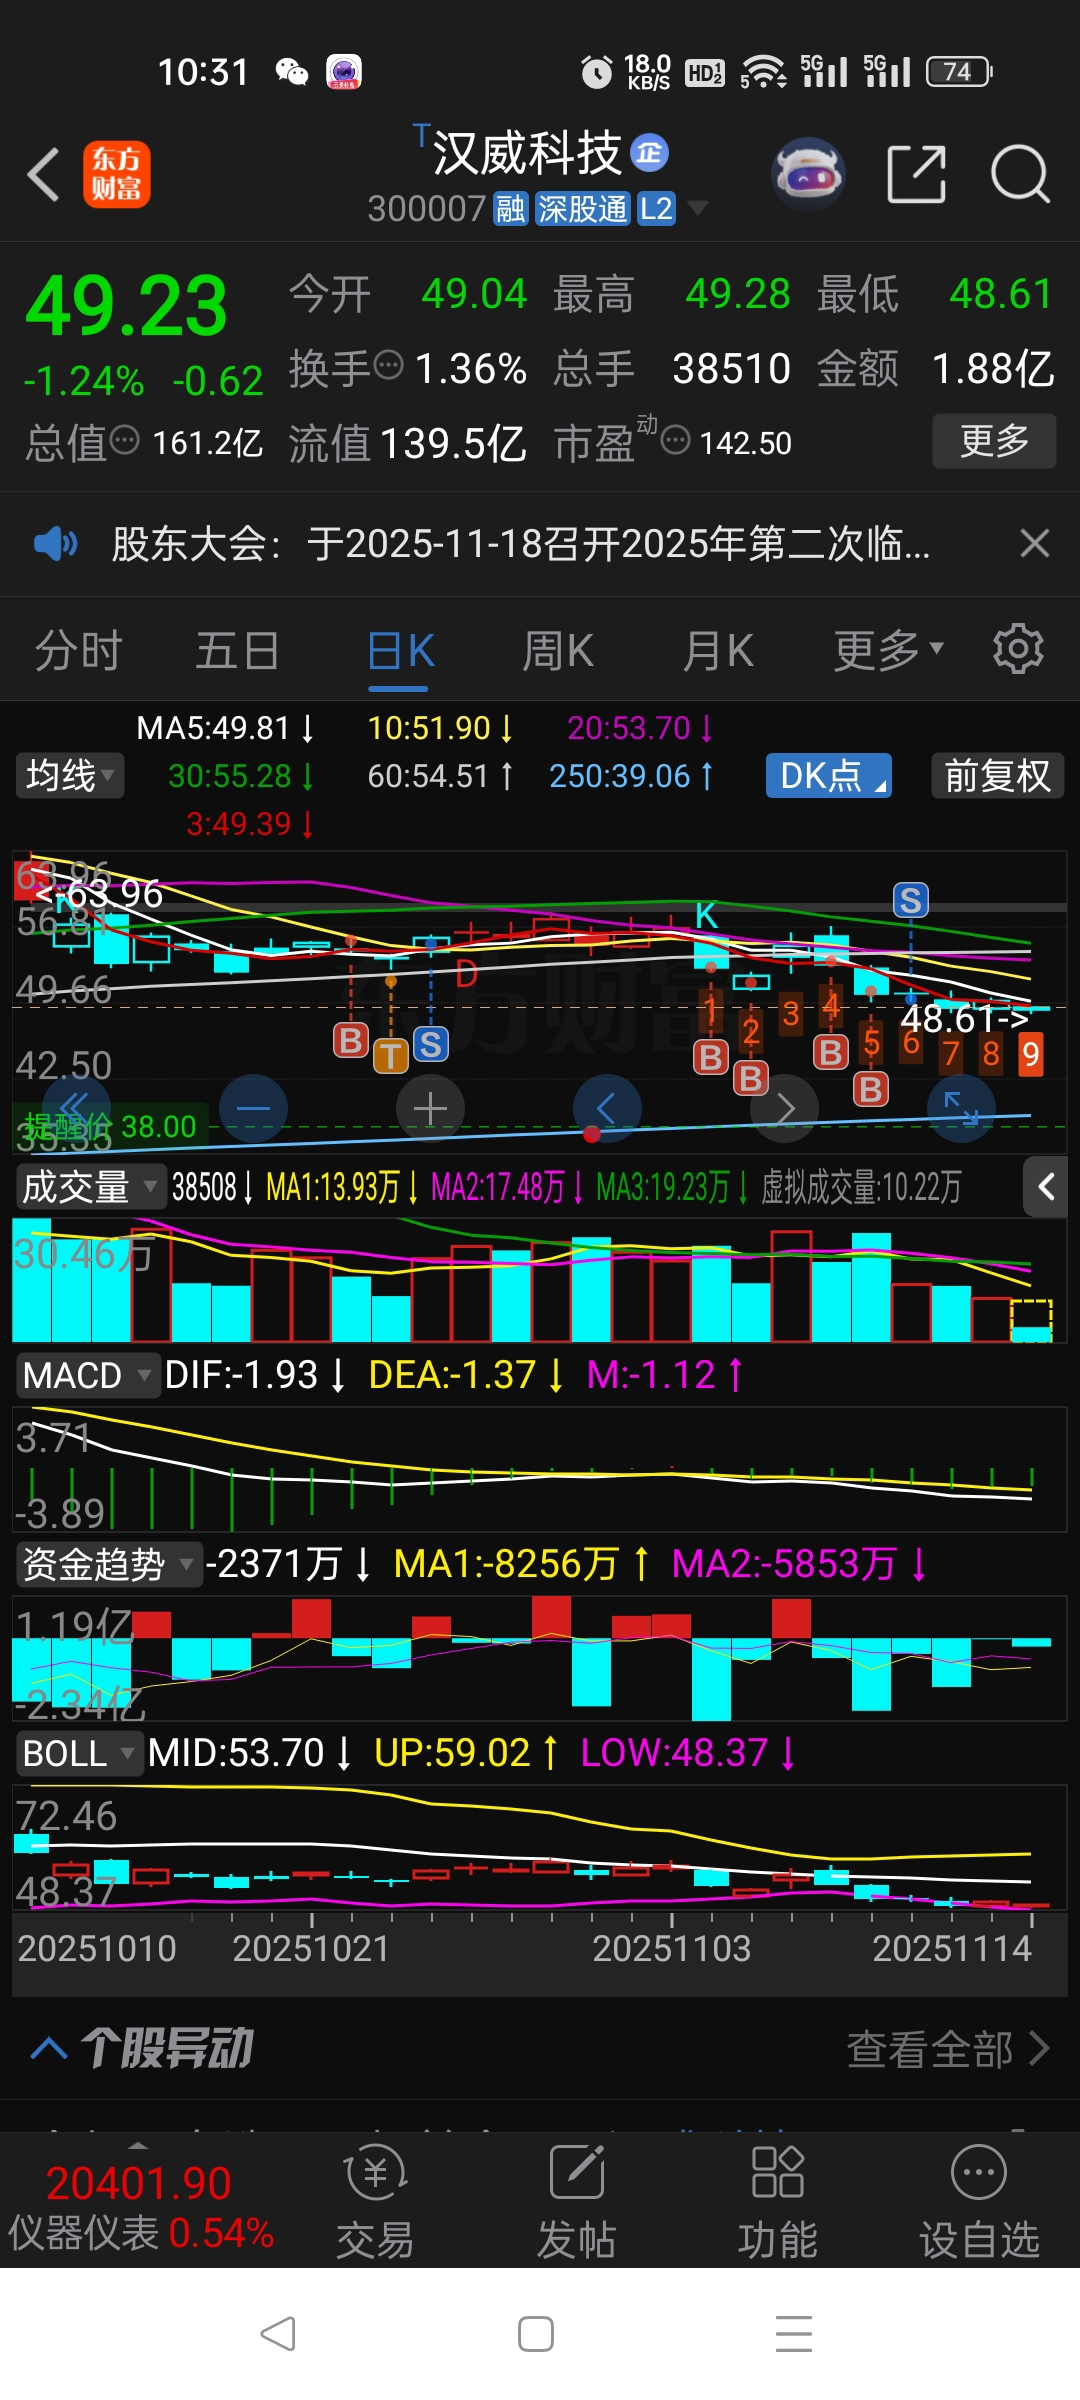
Task: Tap the current price 49.23
Action: click(x=127, y=305)
